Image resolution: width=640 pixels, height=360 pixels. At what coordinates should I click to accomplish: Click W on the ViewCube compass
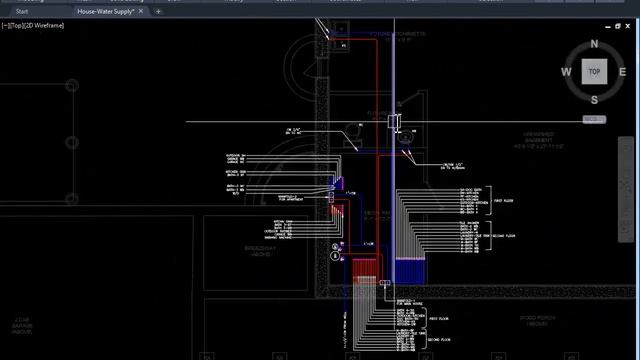pos(566,72)
